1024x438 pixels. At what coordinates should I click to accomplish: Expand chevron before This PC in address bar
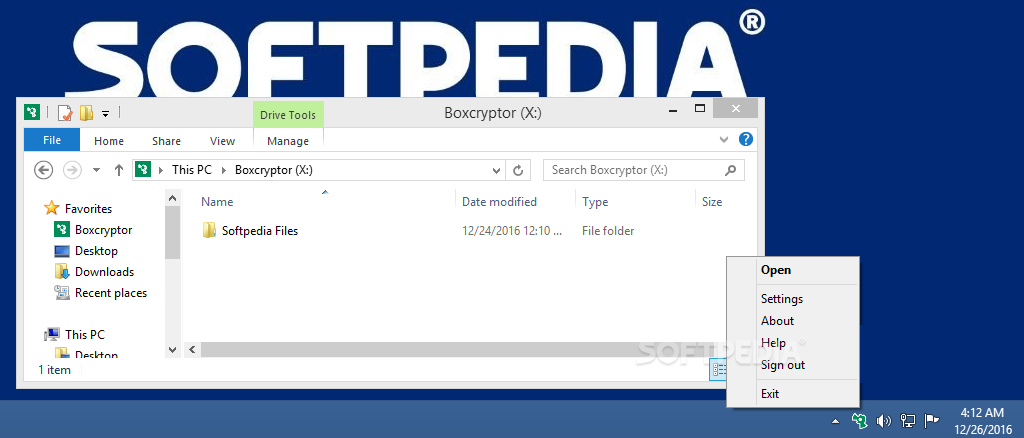coord(161,170)
